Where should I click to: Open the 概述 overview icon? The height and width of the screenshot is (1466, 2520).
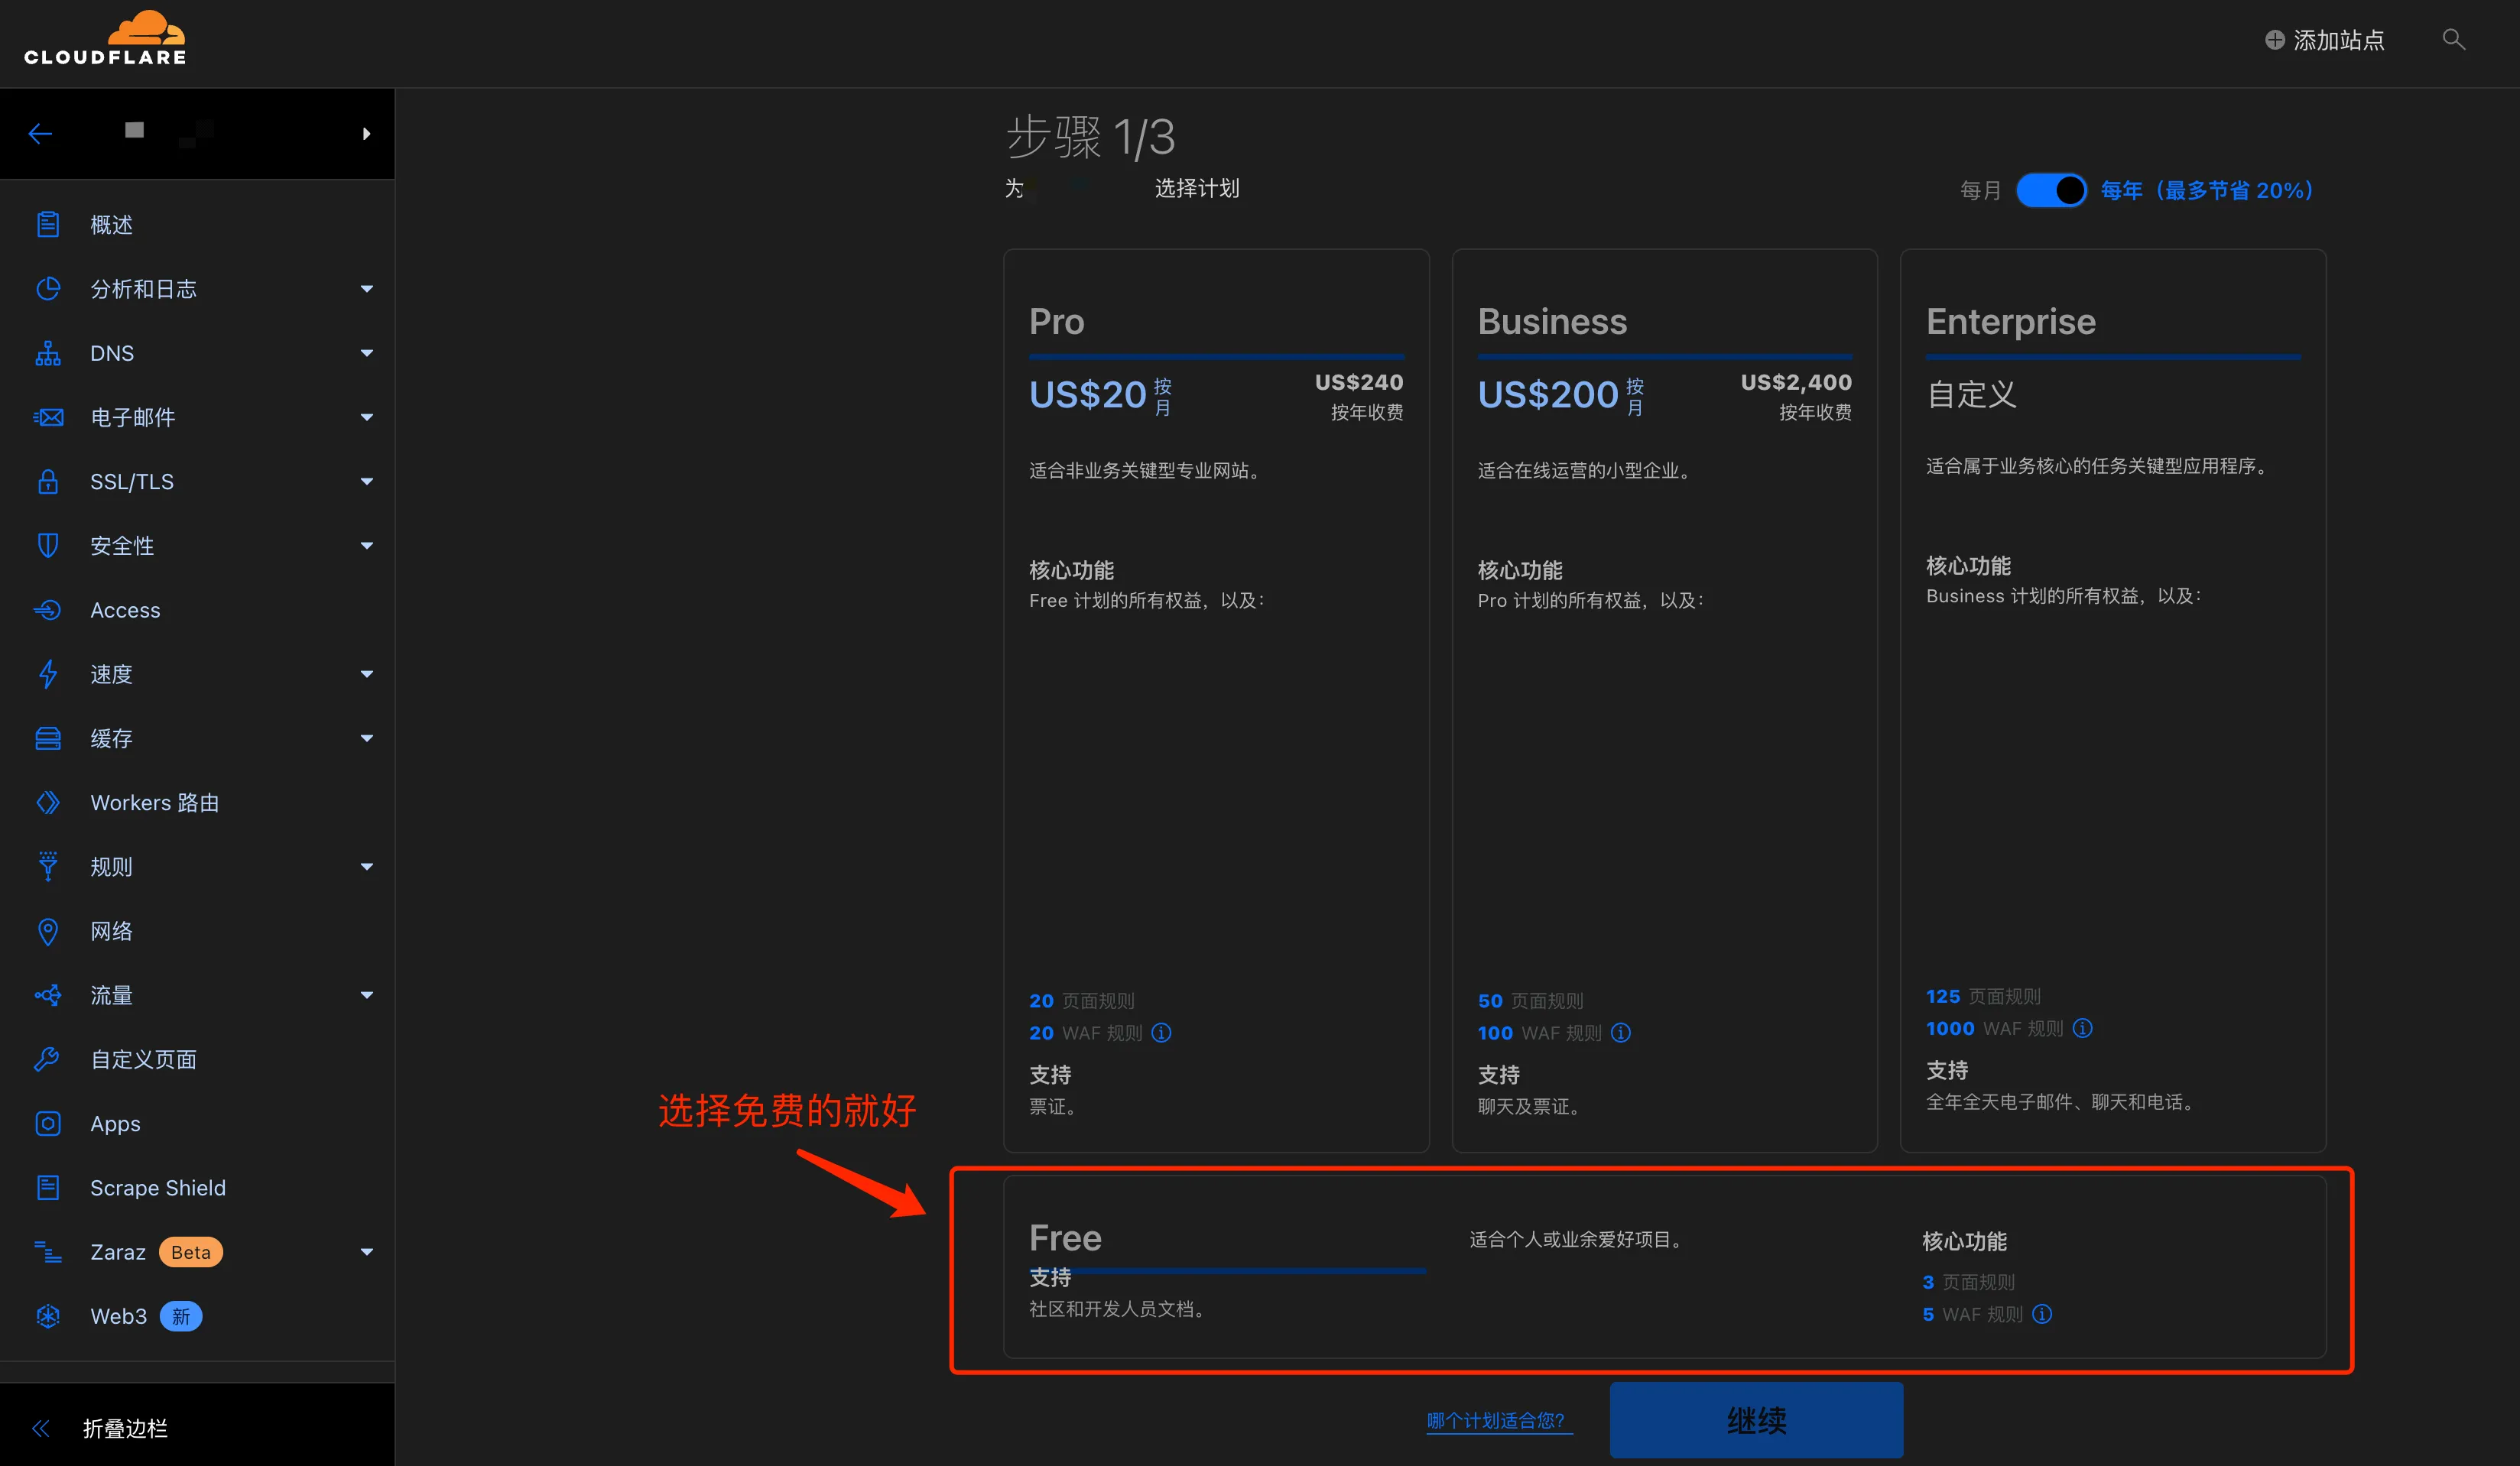coord(48,224)
